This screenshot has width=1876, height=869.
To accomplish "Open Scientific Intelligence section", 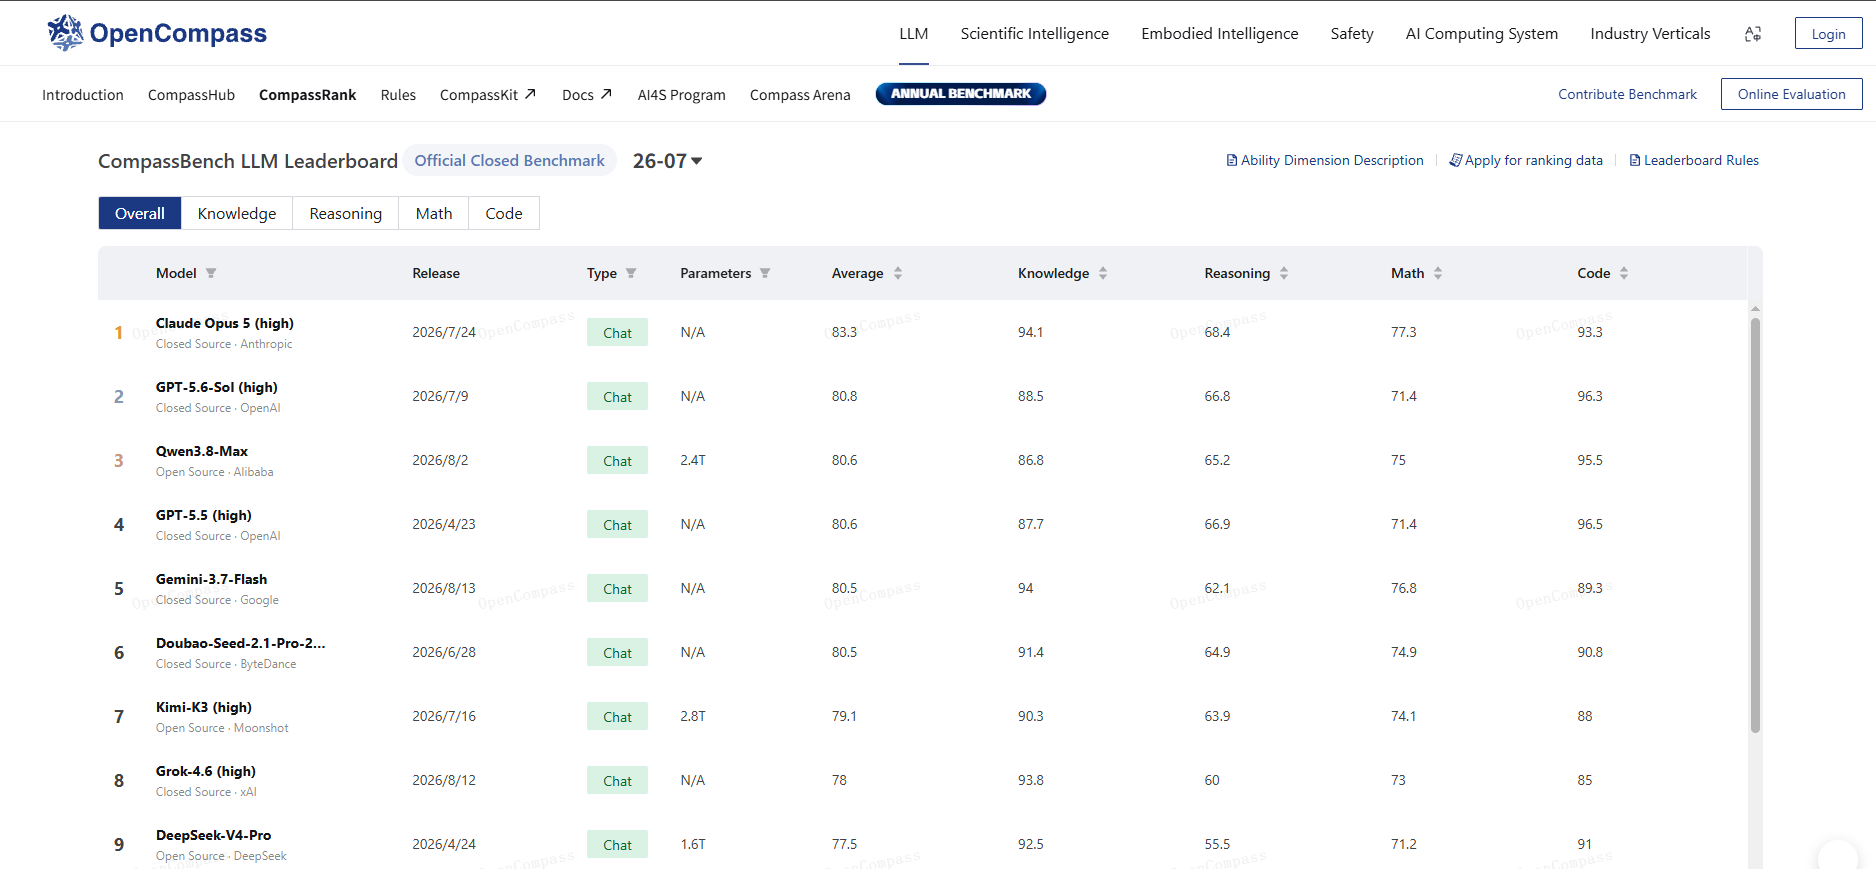I will tap(1035, 33).
